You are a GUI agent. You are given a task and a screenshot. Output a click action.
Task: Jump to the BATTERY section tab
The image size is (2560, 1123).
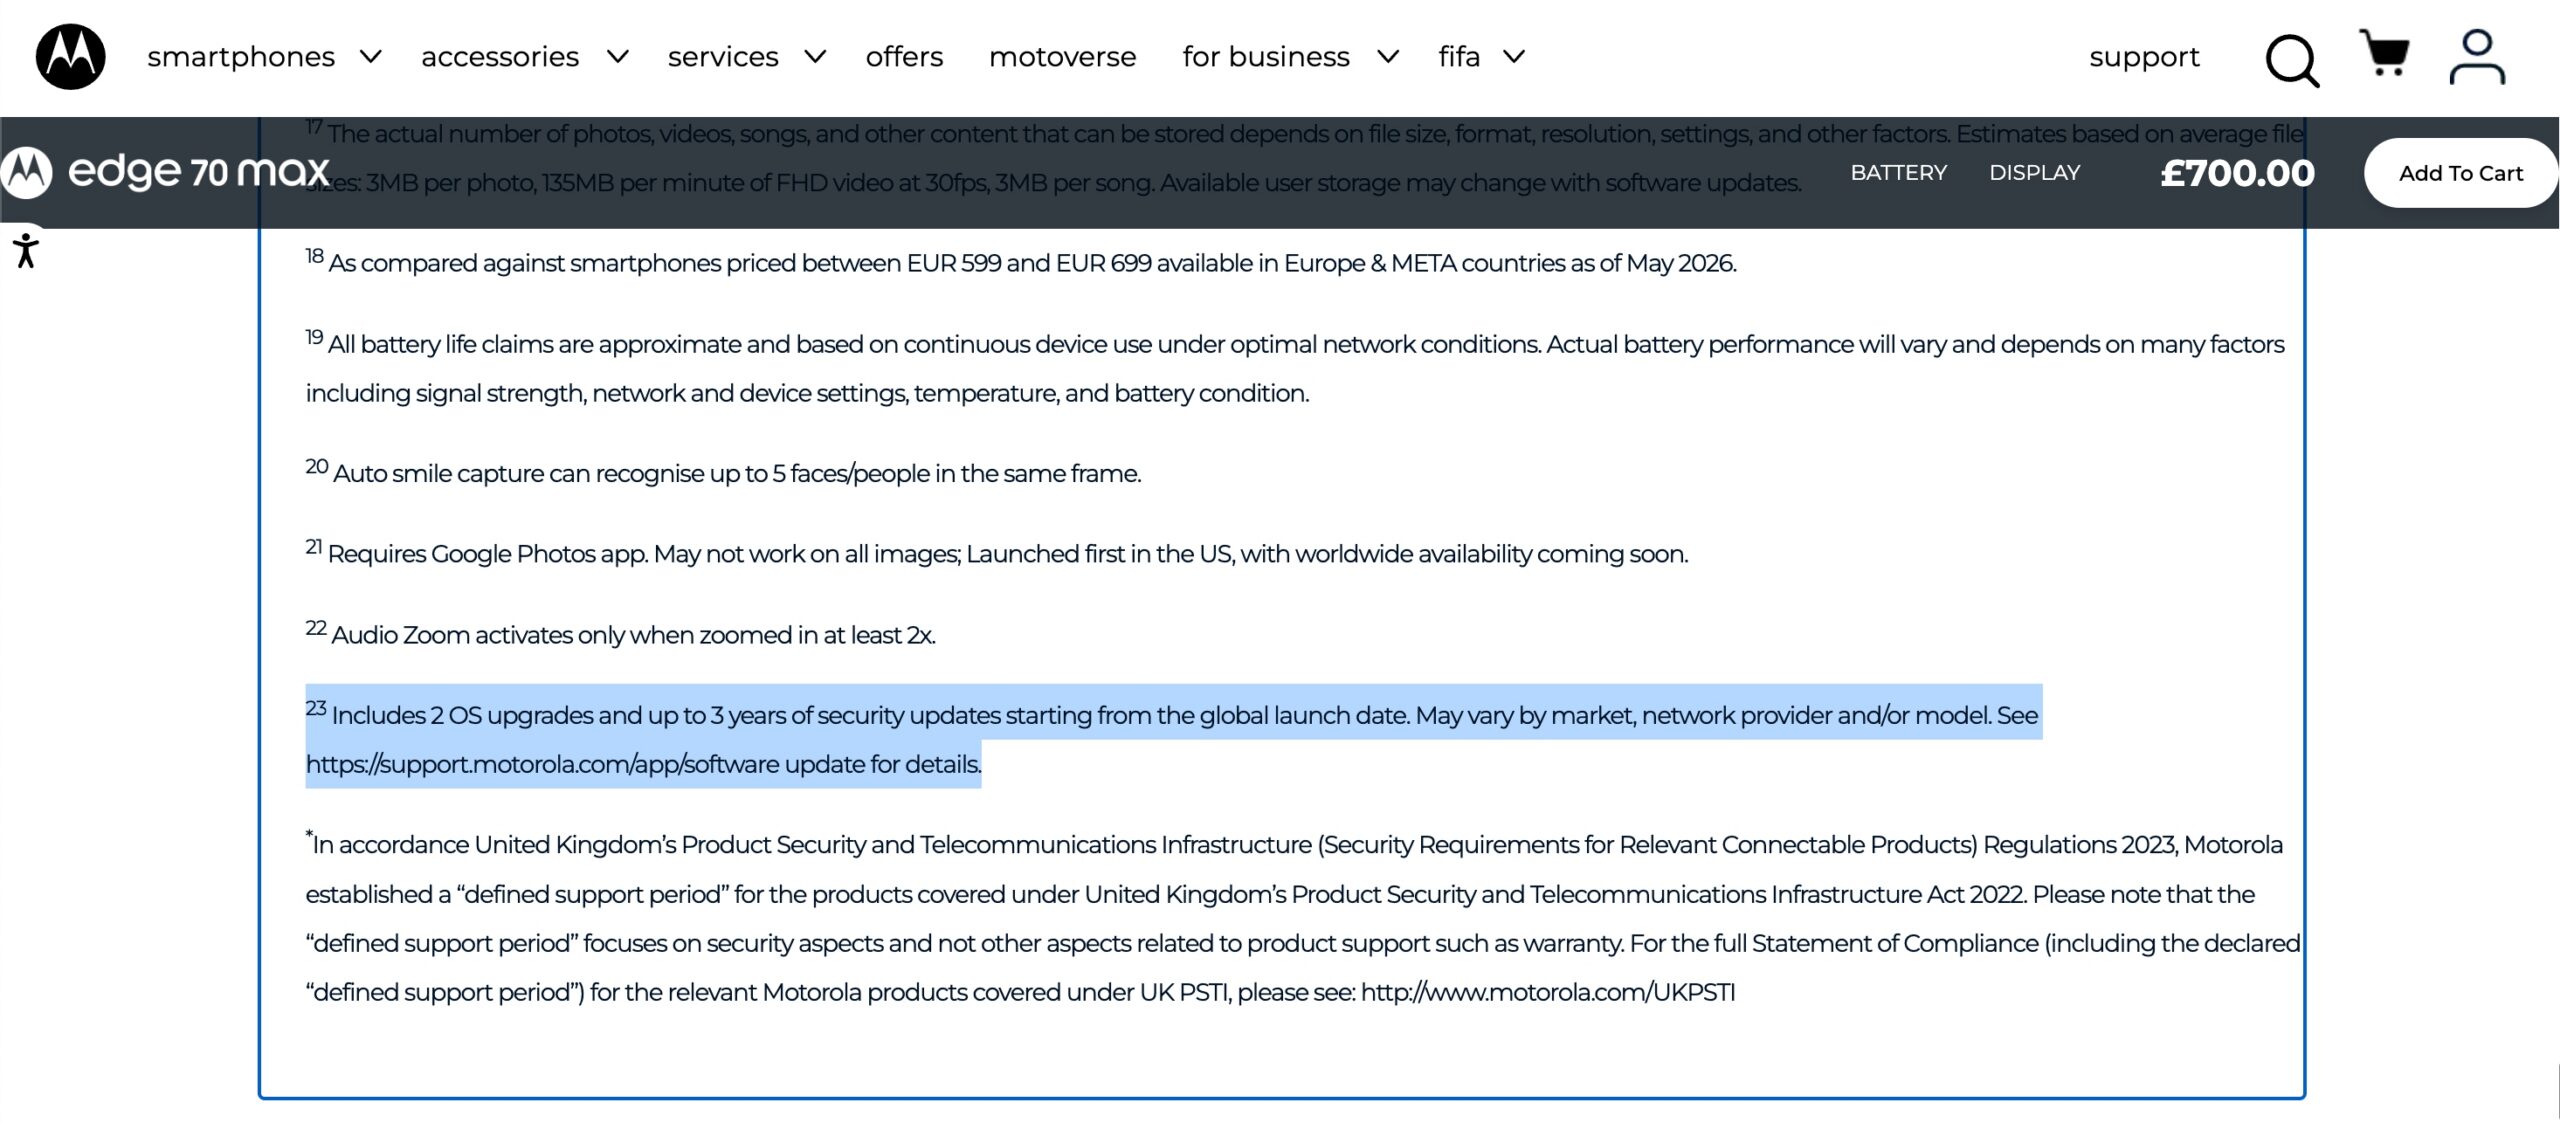[x=1898, y=173]
